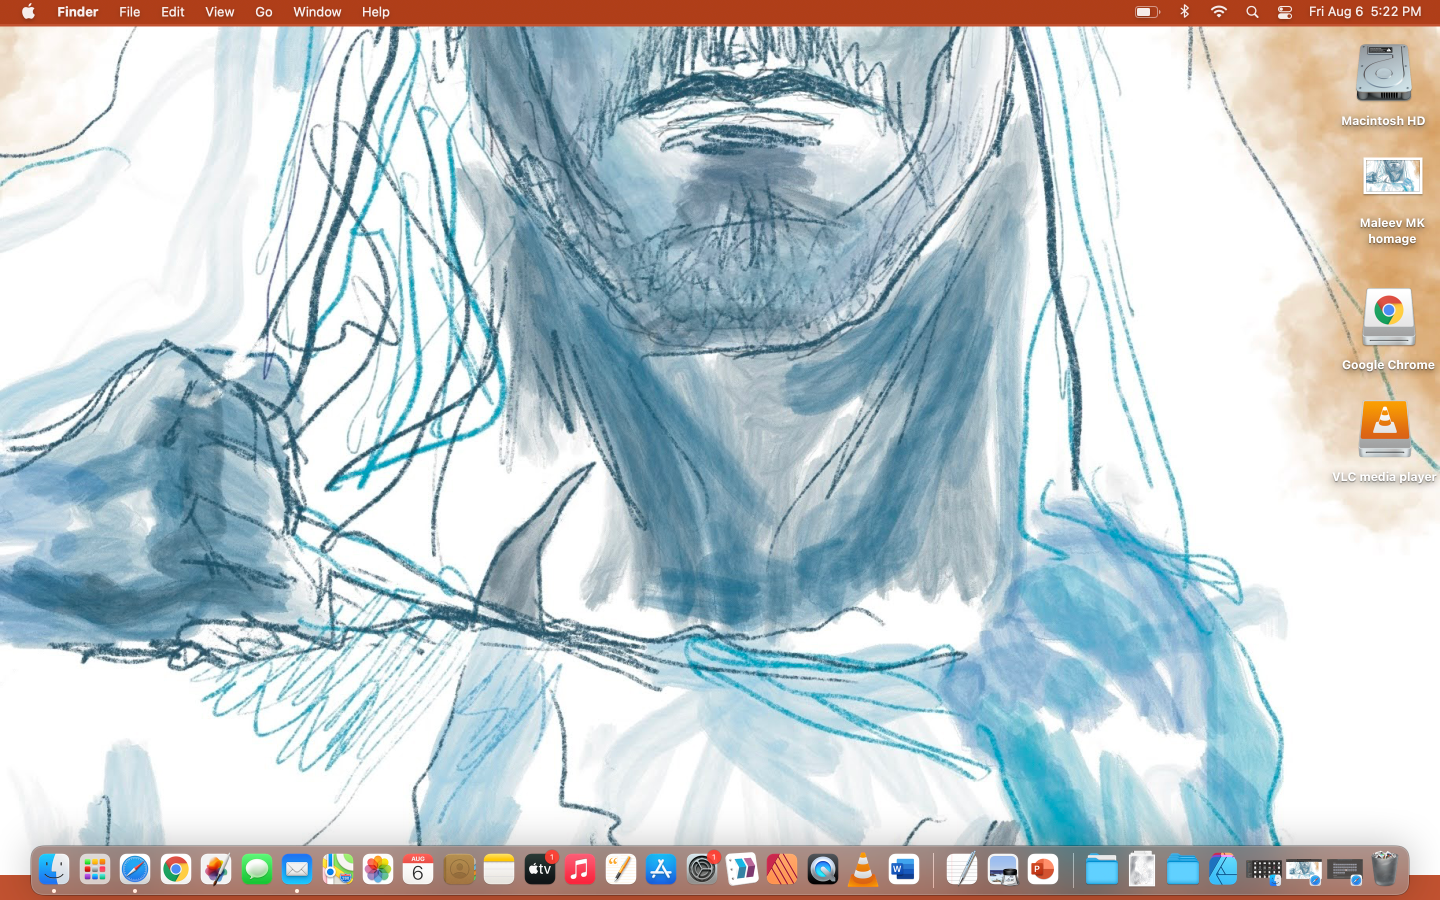The image size is (1440, 900).
Task: Open the Trash in the Dock
Action: 1385,869
